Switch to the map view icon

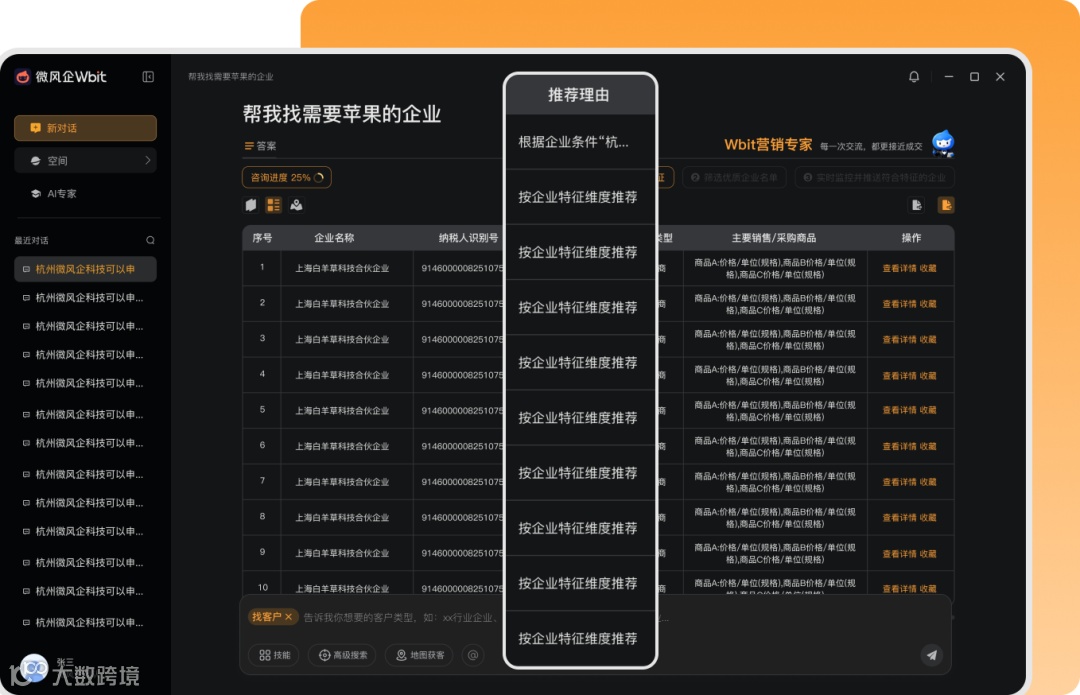(296, 205)
